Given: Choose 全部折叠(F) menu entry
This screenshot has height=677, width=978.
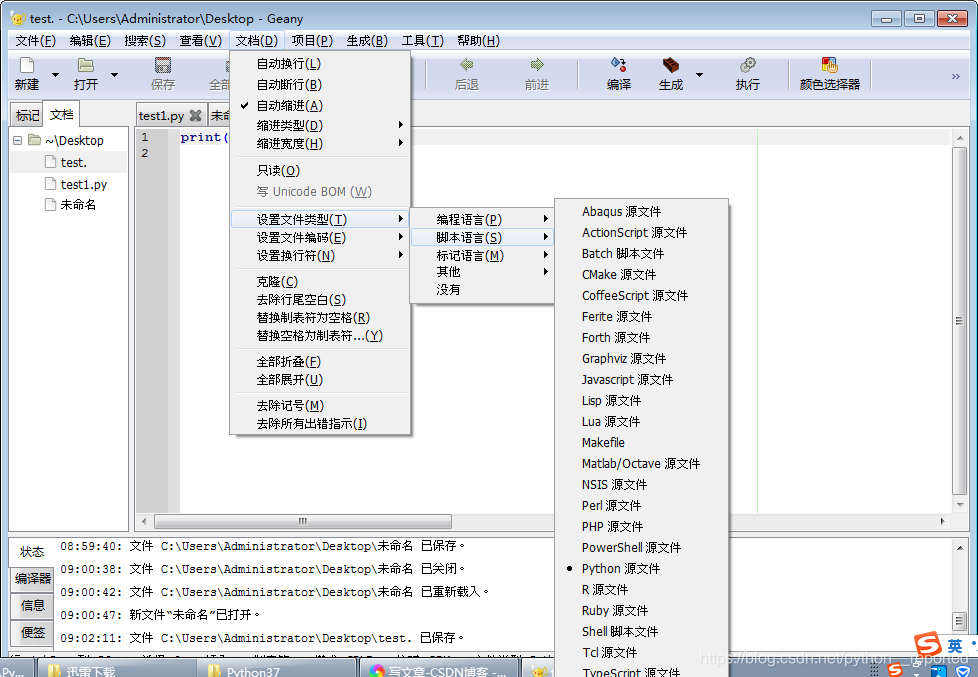Looking at the screenshot, I should pyautogui.click(x=321, y=362).
